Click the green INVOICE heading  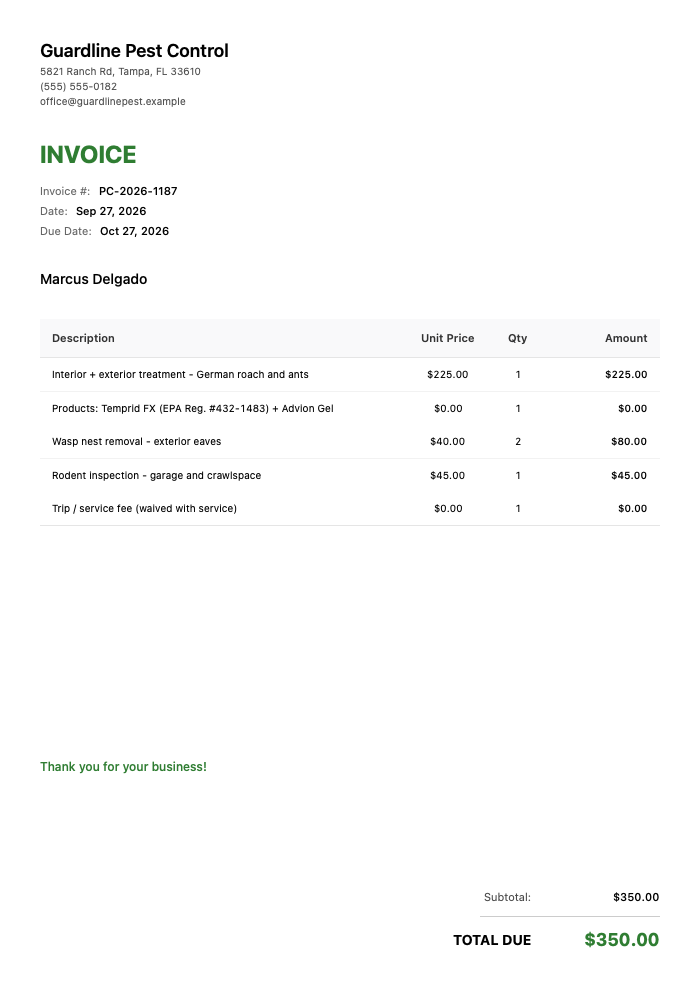click(88, 155)
